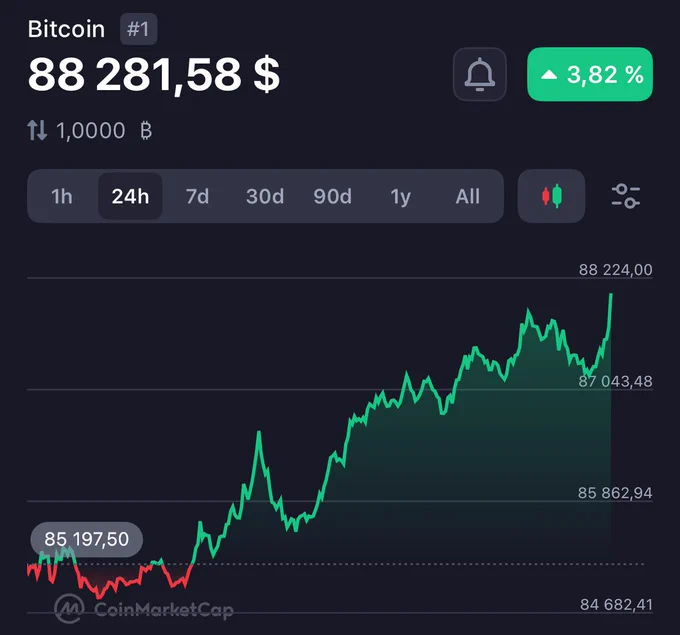Tap the up triangle in percent badge
The image size is (680, 635).
tap(549, 75)
